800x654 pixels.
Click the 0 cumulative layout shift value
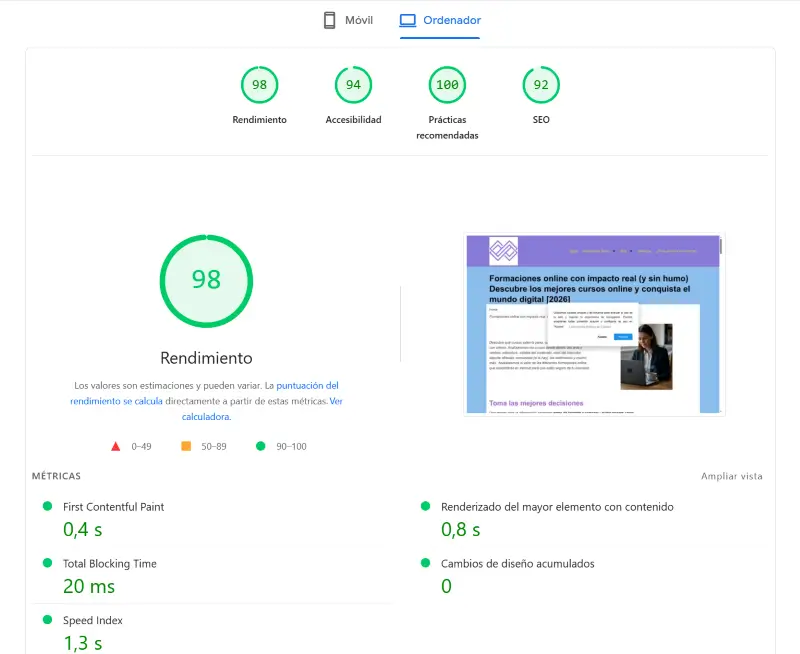(x=446, y=586)
